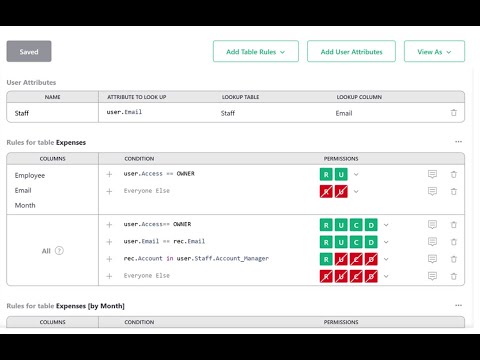Viewport: 480px width, 360px height.
Task: Show help for All columns
Action: click(x=59, y=251)
